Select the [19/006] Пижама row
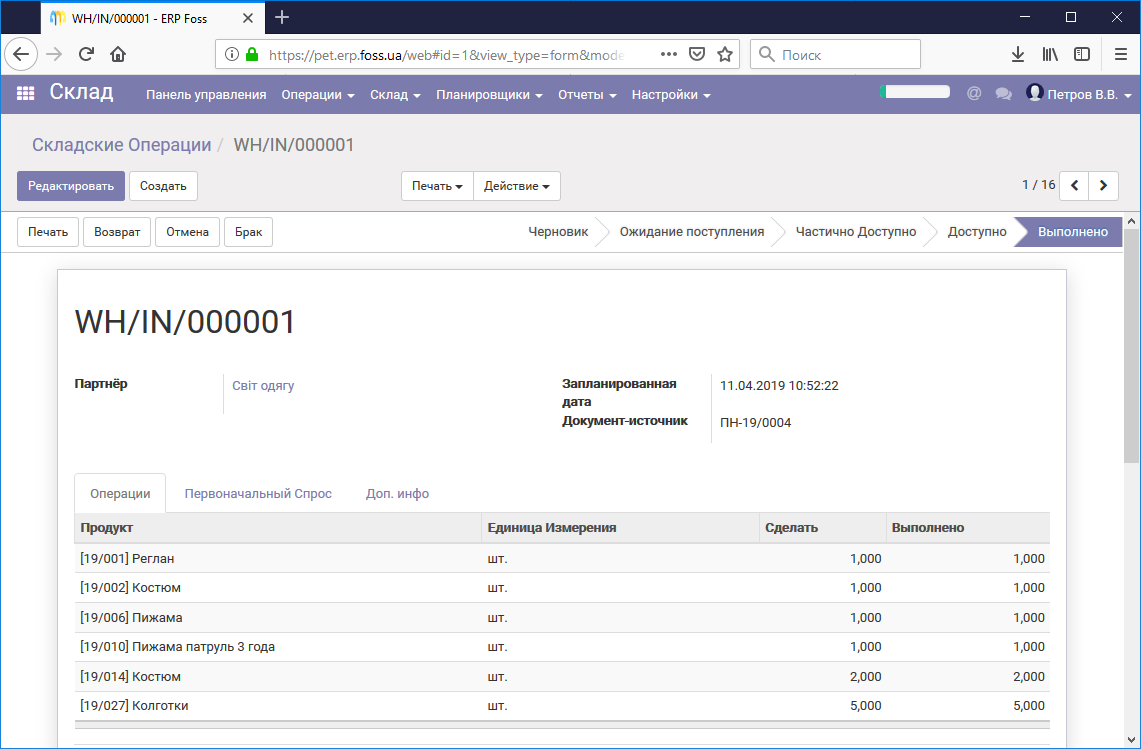 coord(562,617)
